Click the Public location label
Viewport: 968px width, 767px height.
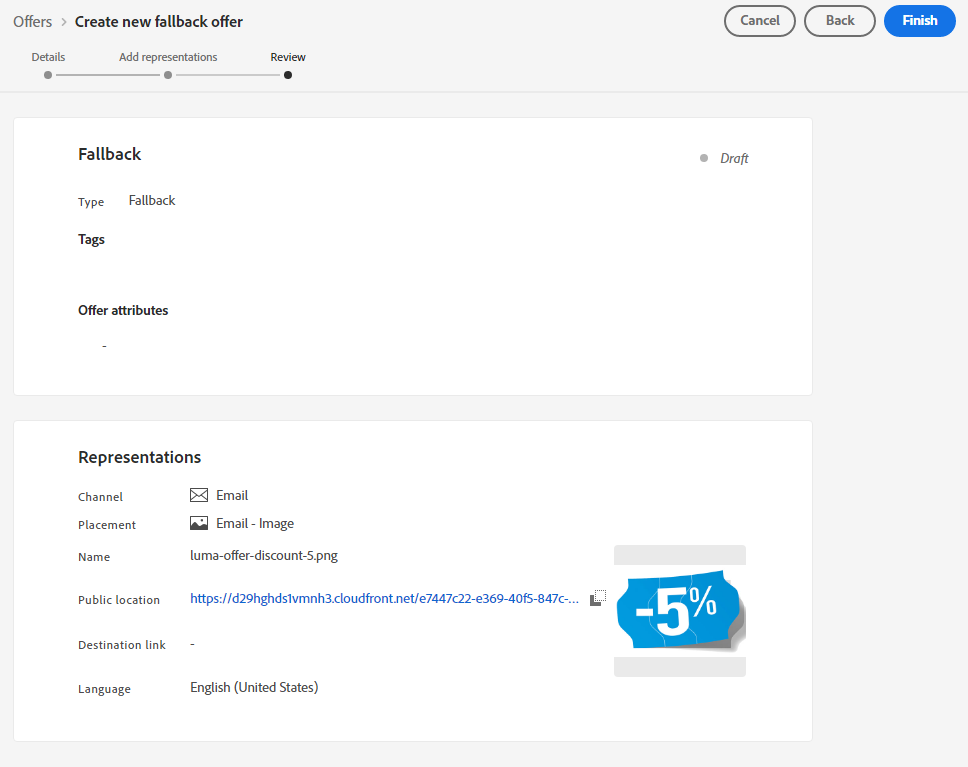(119, 600)
